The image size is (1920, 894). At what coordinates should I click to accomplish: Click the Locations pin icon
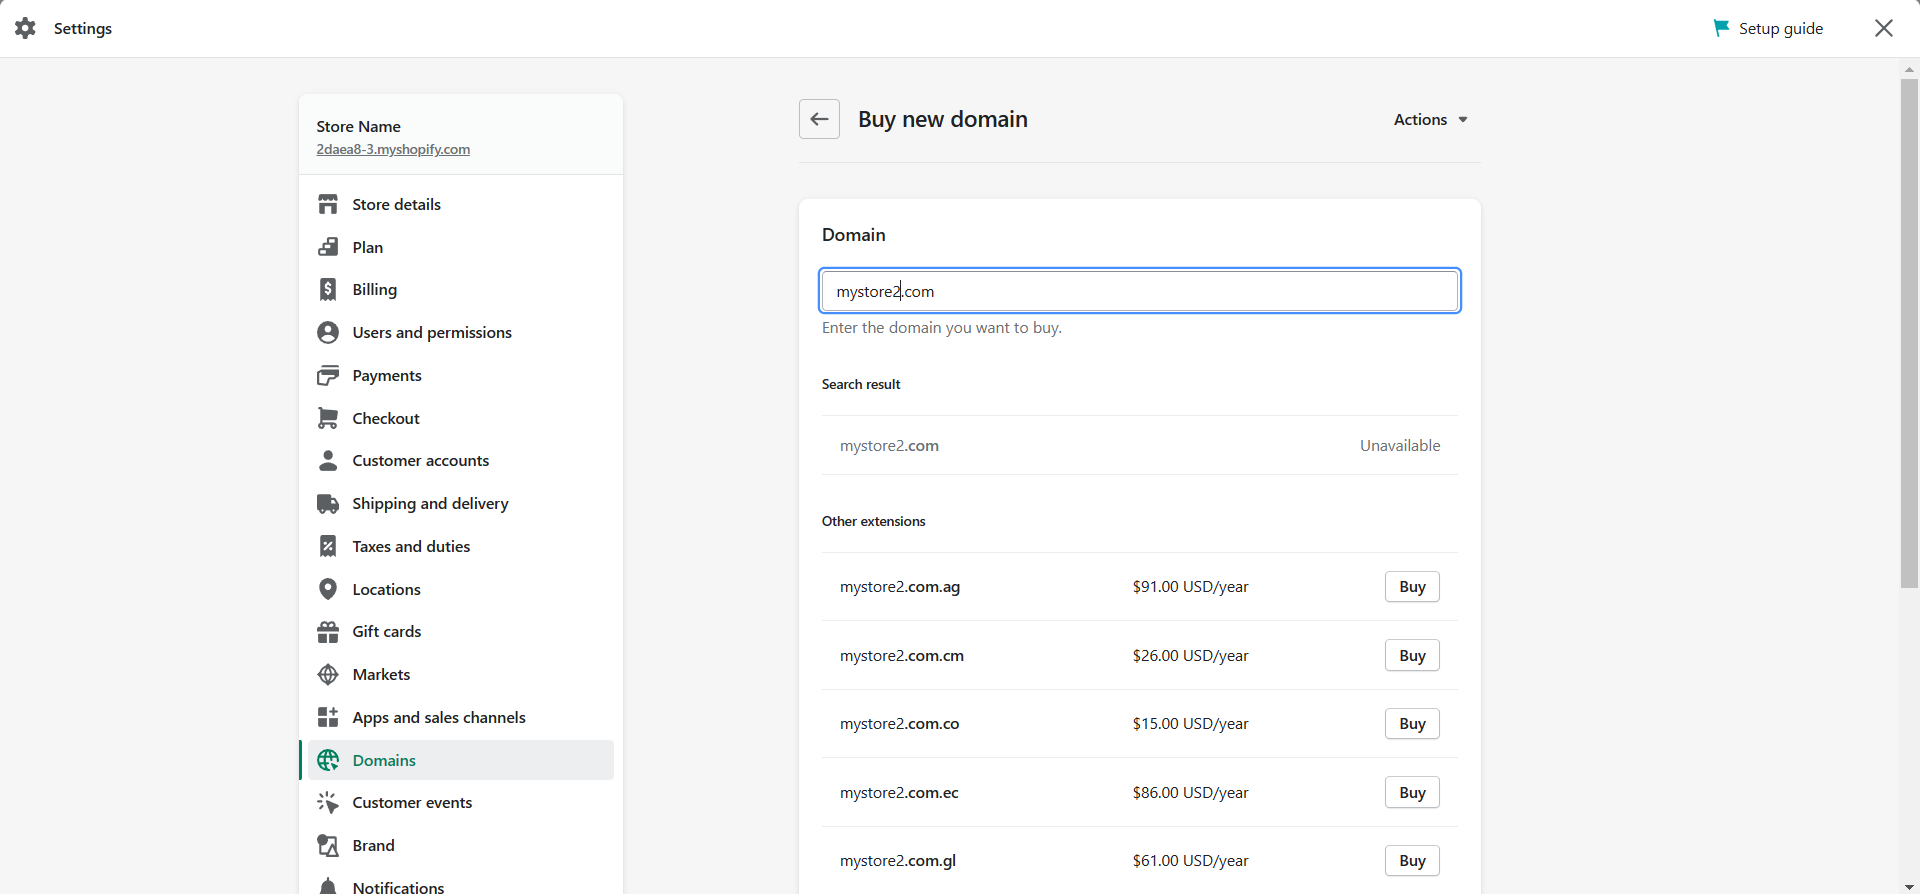pos(328,589)
